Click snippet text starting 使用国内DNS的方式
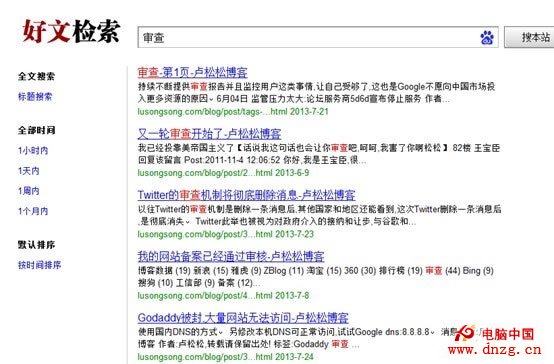Image resolution: width=554 pixels, height=364 pixels. point(297,338)
